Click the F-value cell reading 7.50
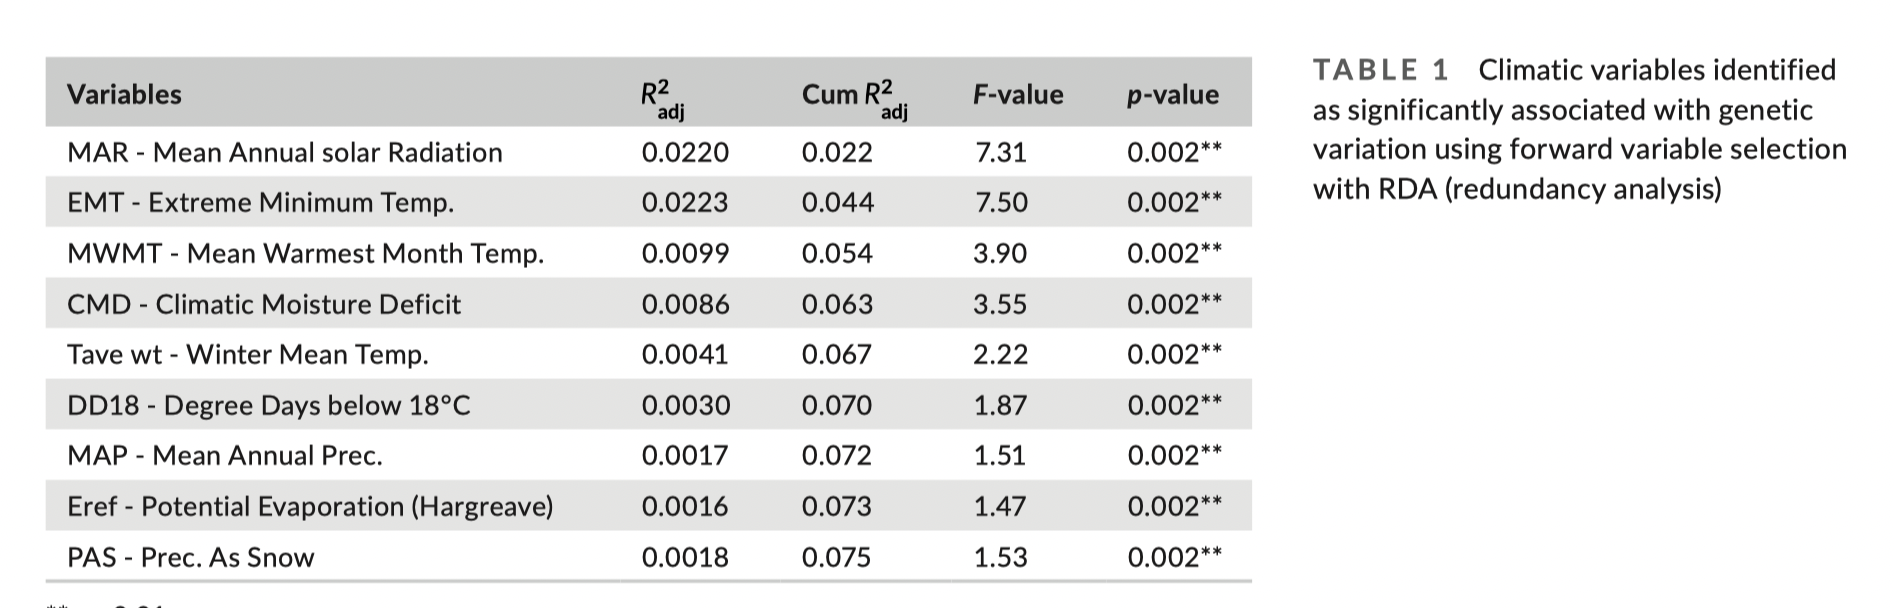1894x608 pixels. 1000,203
